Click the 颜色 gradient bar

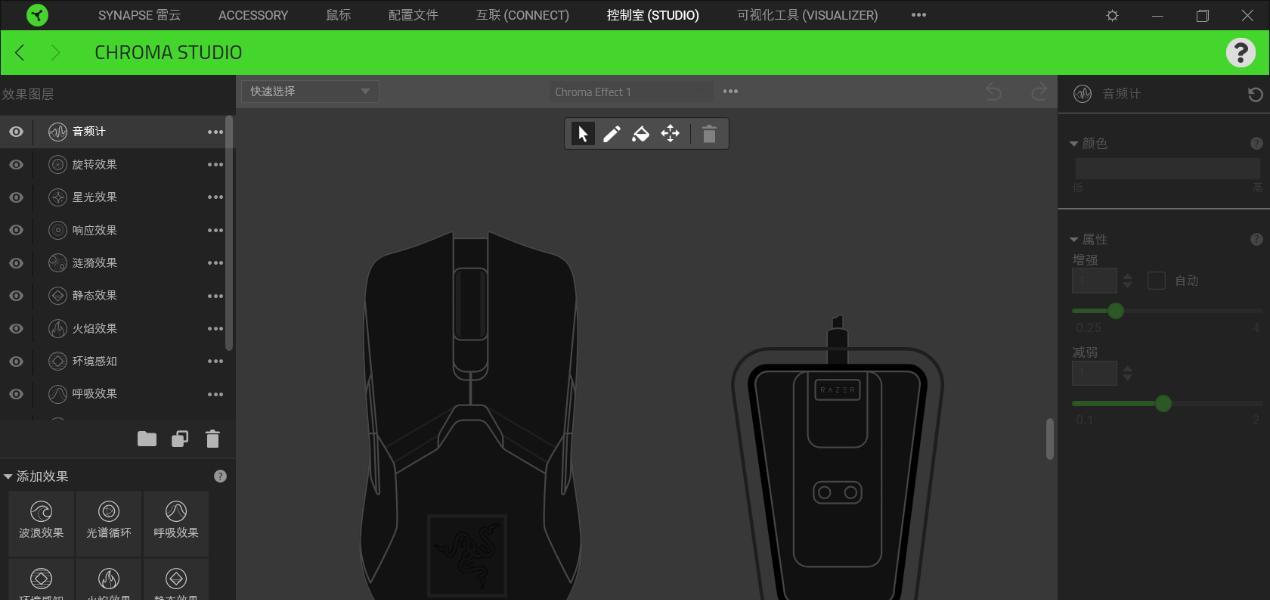point(1167,168)
